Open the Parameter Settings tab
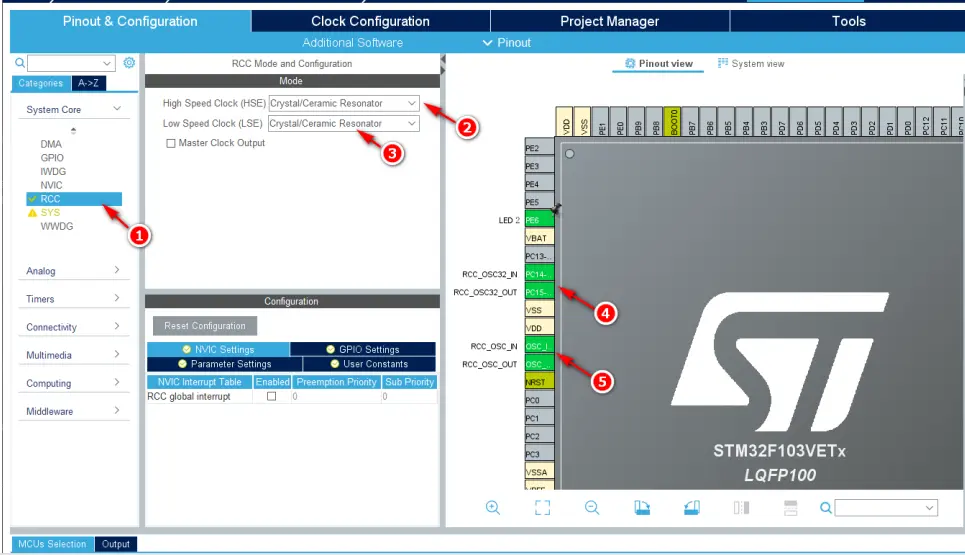 [225, 364]
